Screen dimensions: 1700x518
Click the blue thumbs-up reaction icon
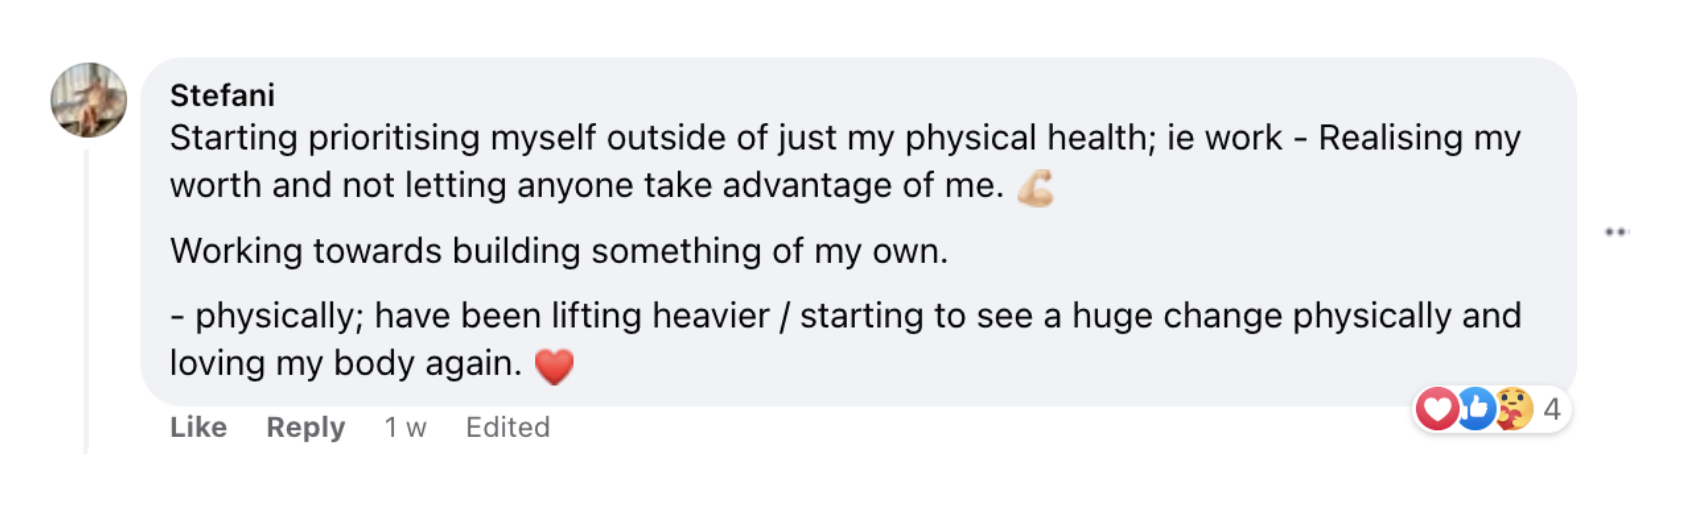pyautogui.click(x=1476, y=409)
